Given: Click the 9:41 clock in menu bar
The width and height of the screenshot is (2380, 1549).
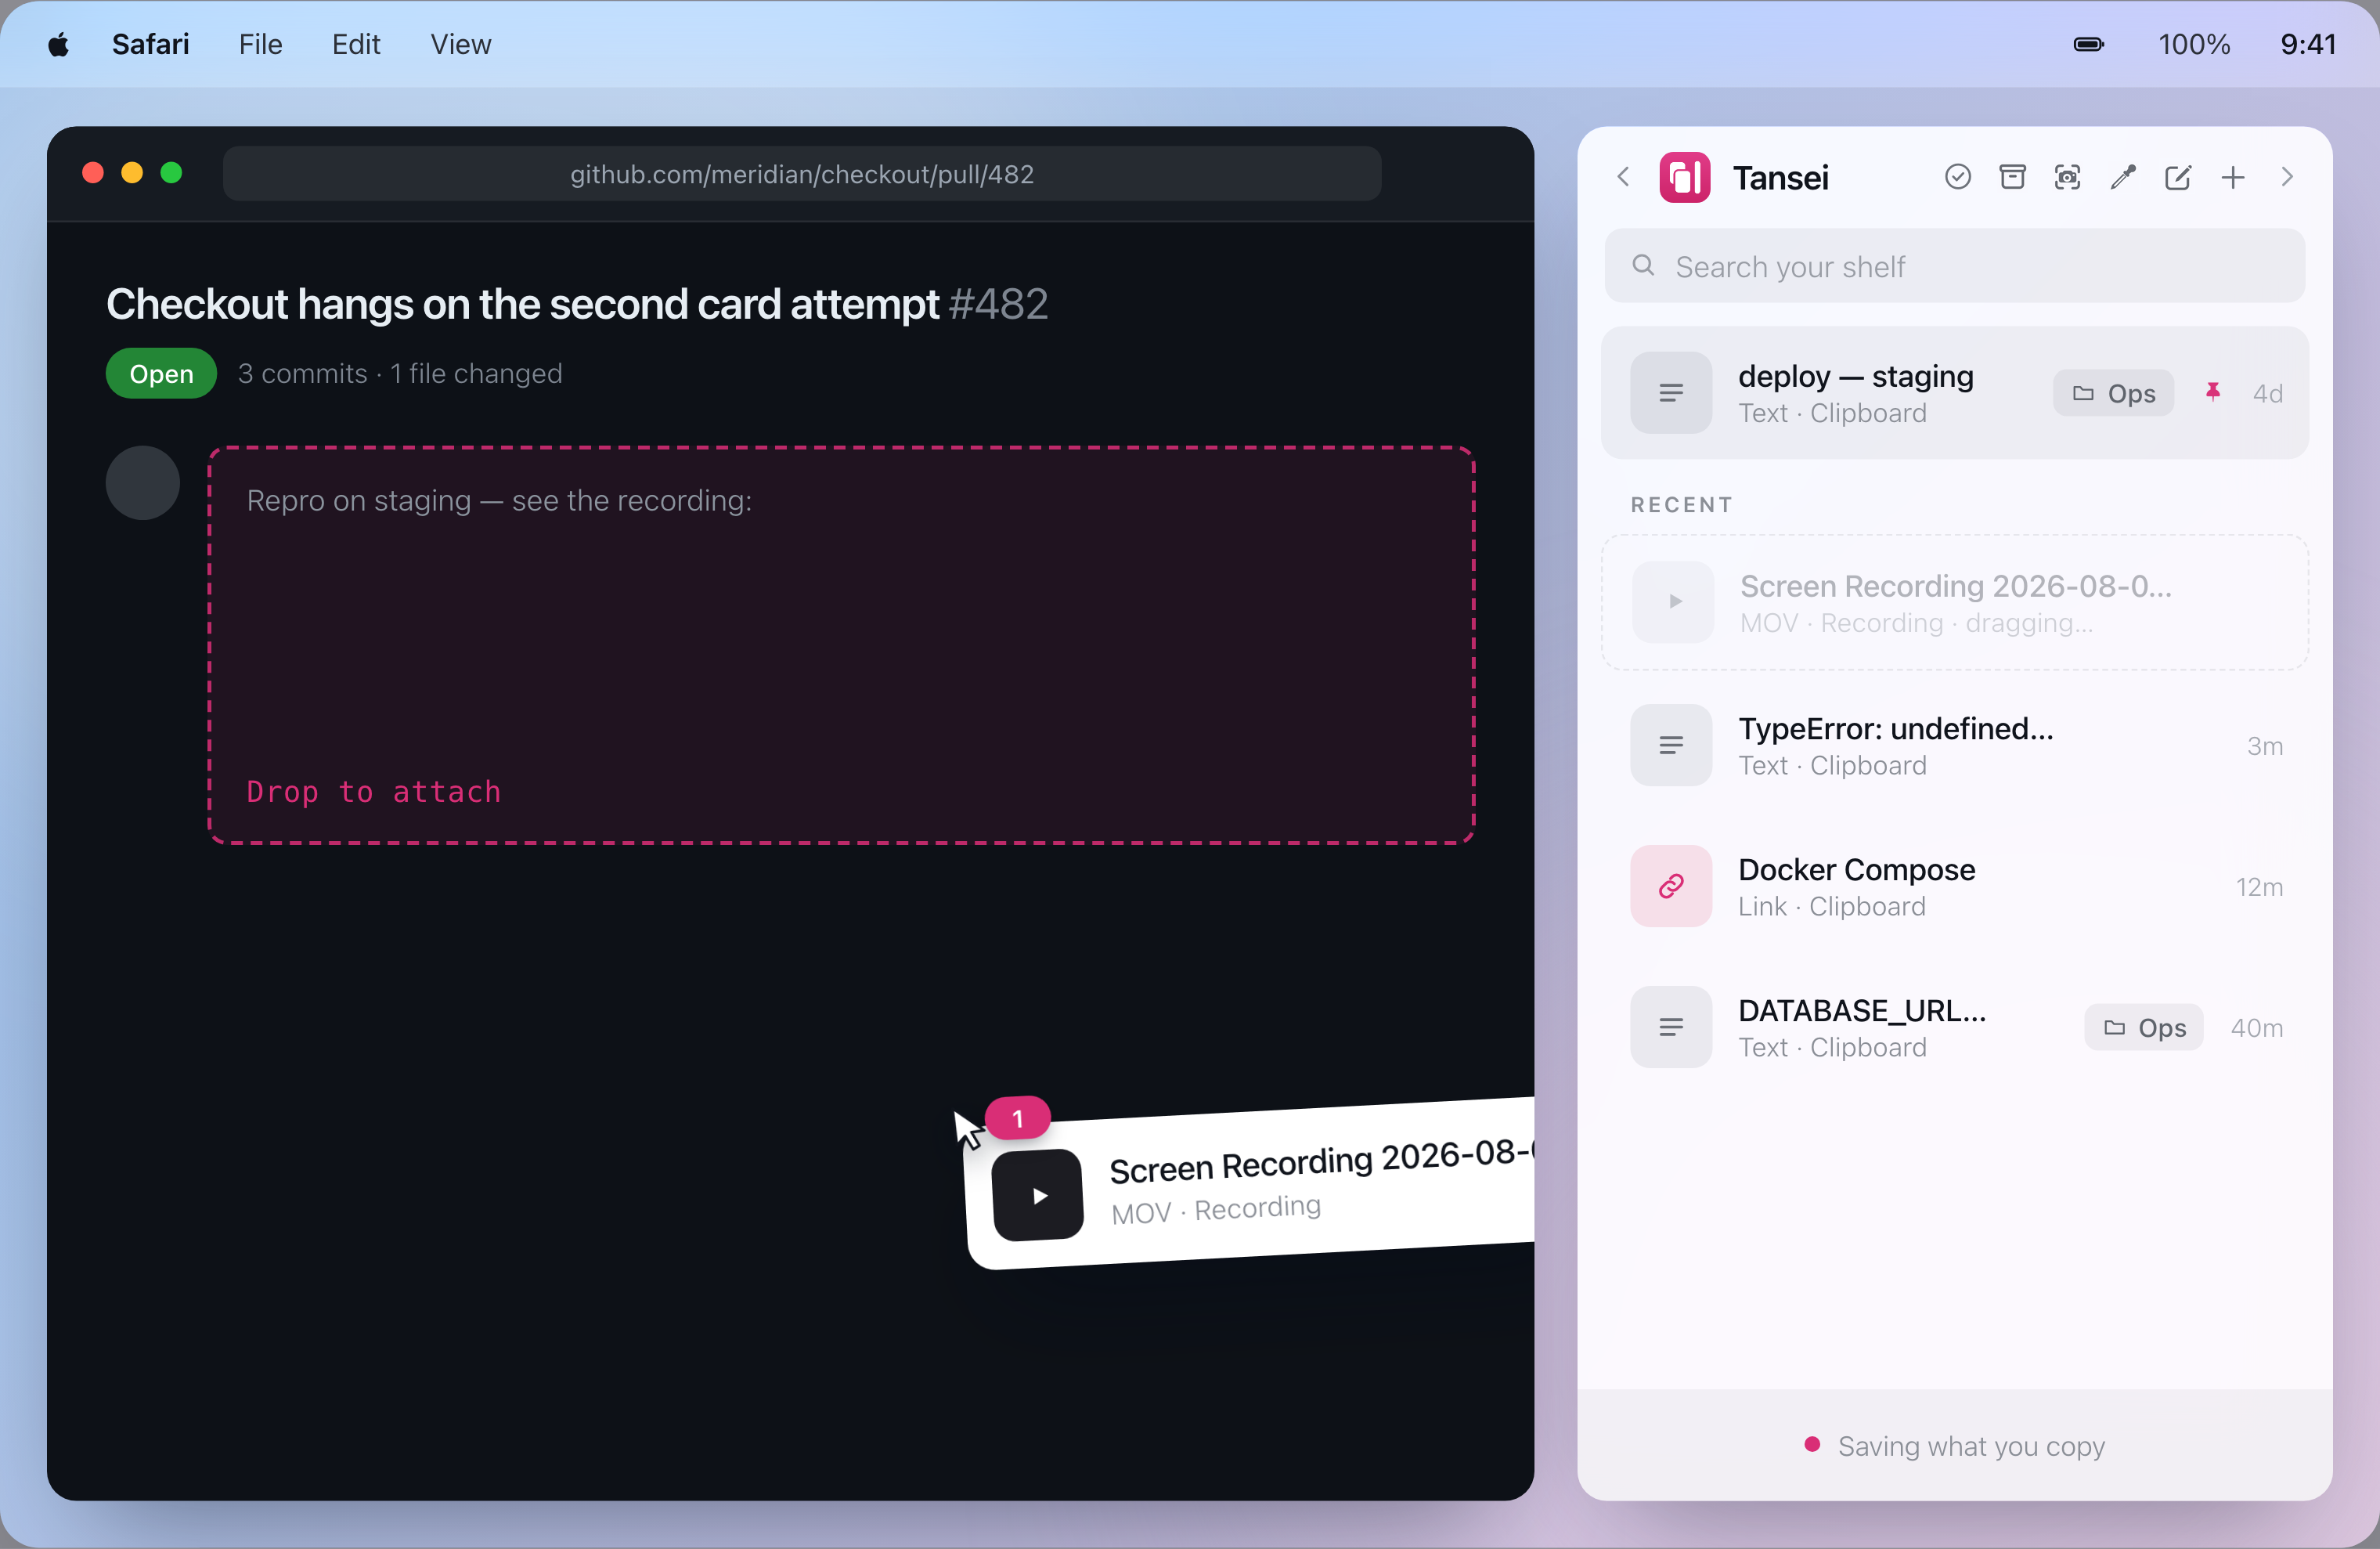Looking at the screenshot, I should pyautogui.click(x=2308, y=44).
